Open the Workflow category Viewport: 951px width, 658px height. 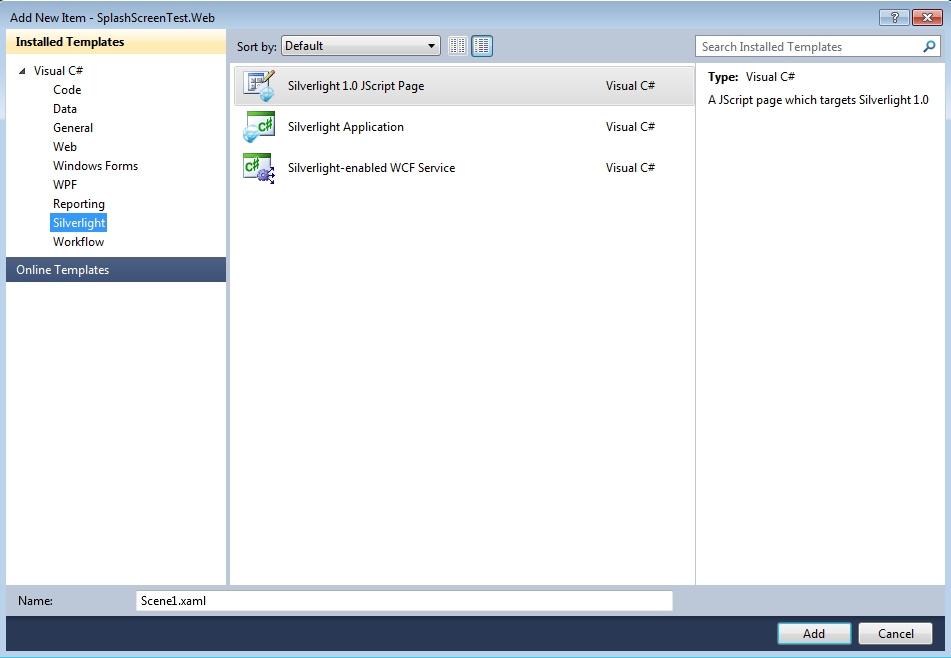coord(78,242)
